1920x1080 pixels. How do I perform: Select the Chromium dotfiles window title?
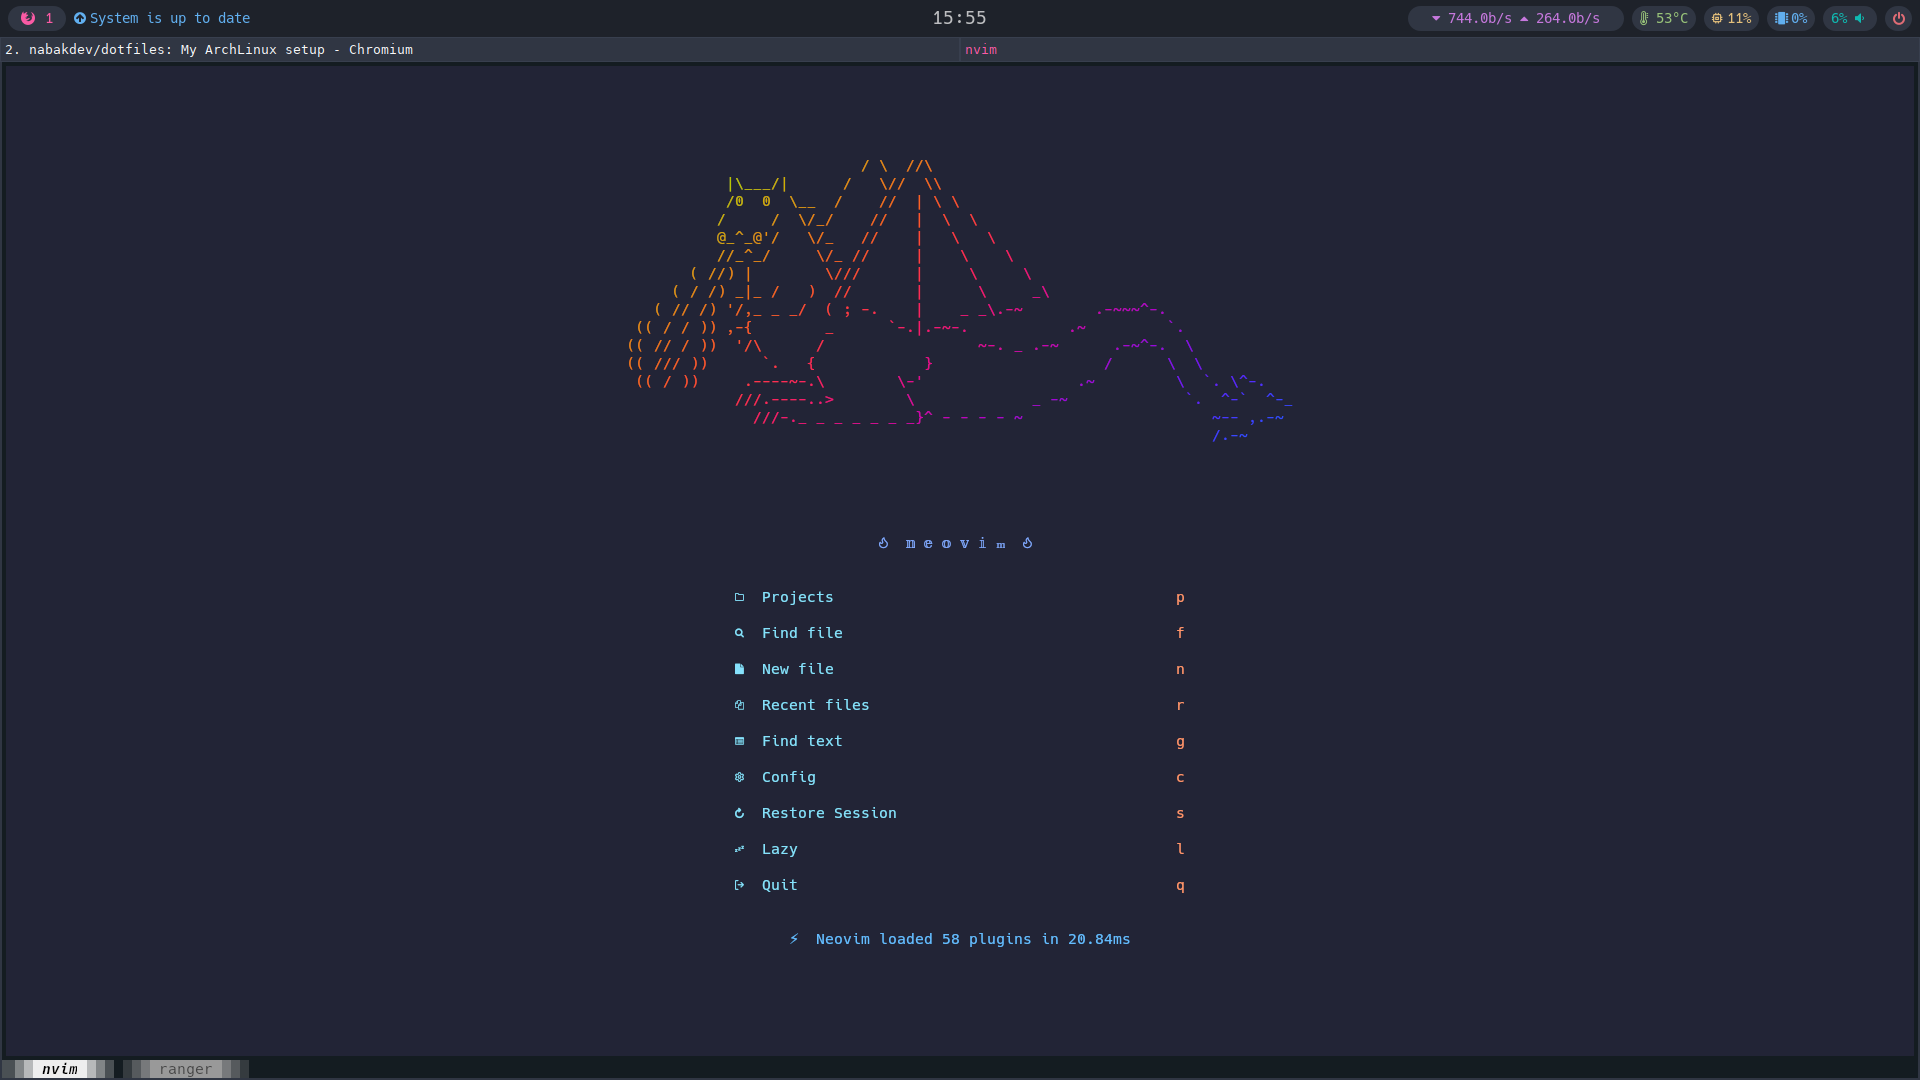[x=209, y=49]
